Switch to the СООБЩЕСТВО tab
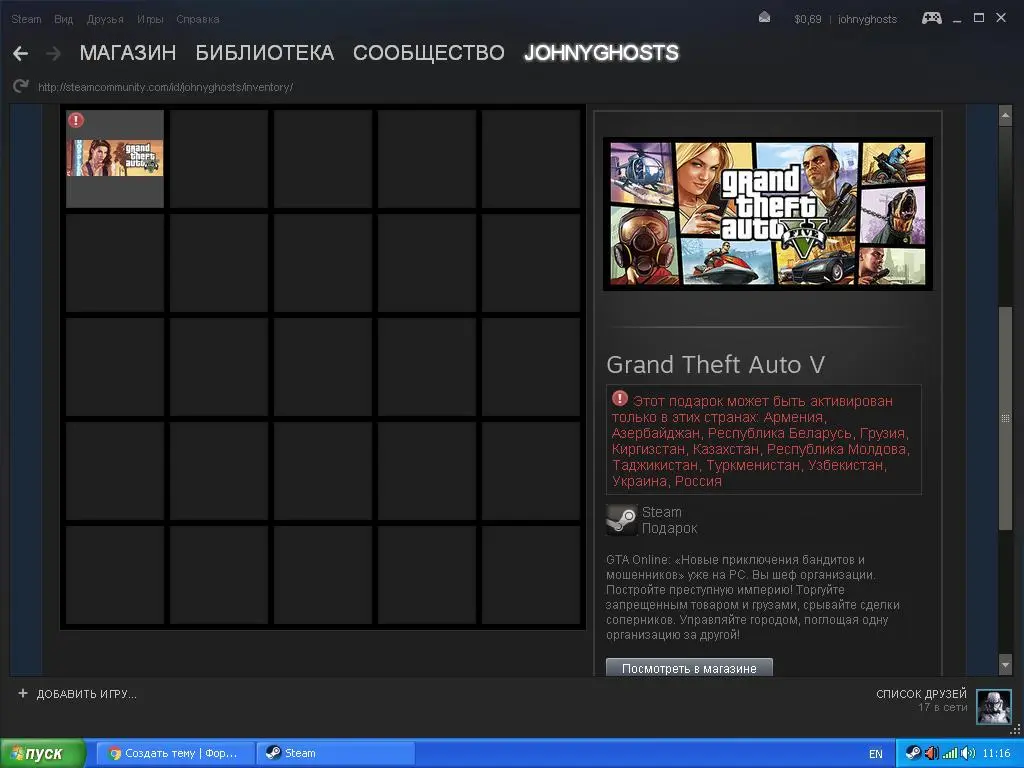The width and height of the screenshot is (1024, 768). click(x=428, y=53)
